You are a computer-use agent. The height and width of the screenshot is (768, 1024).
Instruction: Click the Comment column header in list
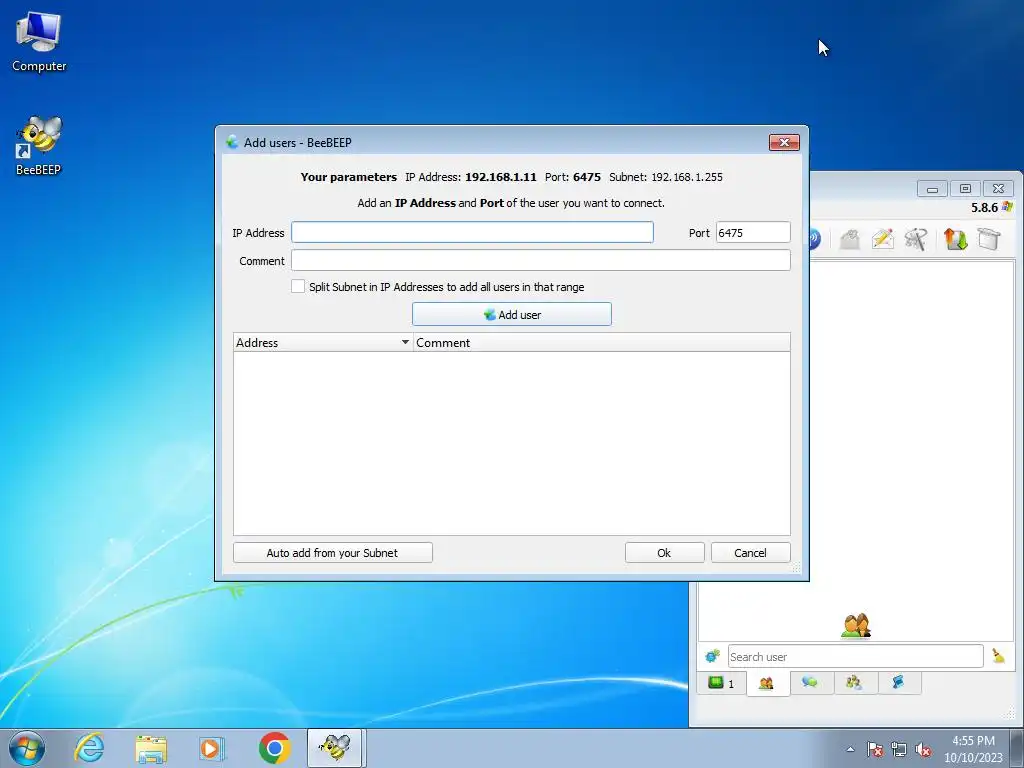click(601, 343)
